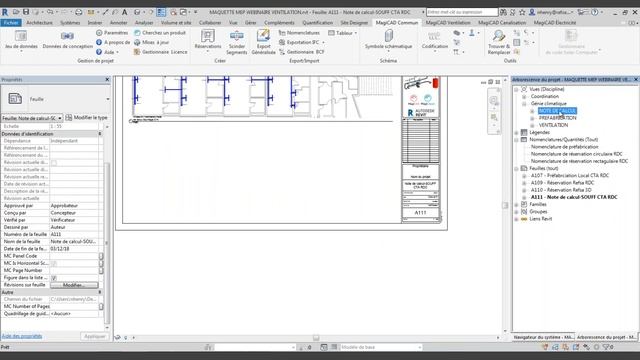Click the navigation wheel in view
Image resolution: width=640 pixels, height=360 pixels.
click(494, 100)
